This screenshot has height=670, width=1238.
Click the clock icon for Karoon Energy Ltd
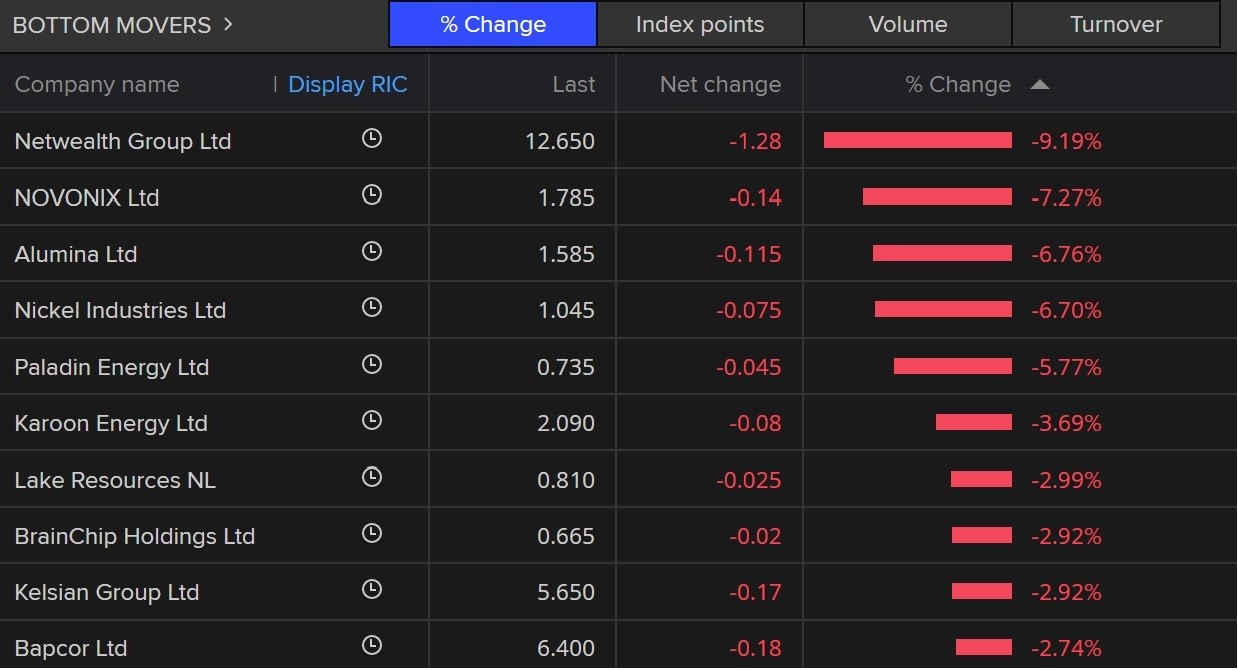[372, 420]
